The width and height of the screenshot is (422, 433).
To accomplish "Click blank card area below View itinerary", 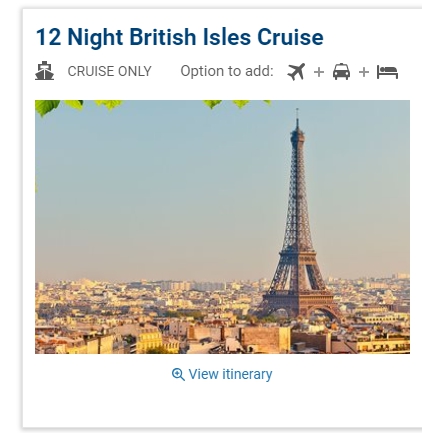I will (222, 405).
